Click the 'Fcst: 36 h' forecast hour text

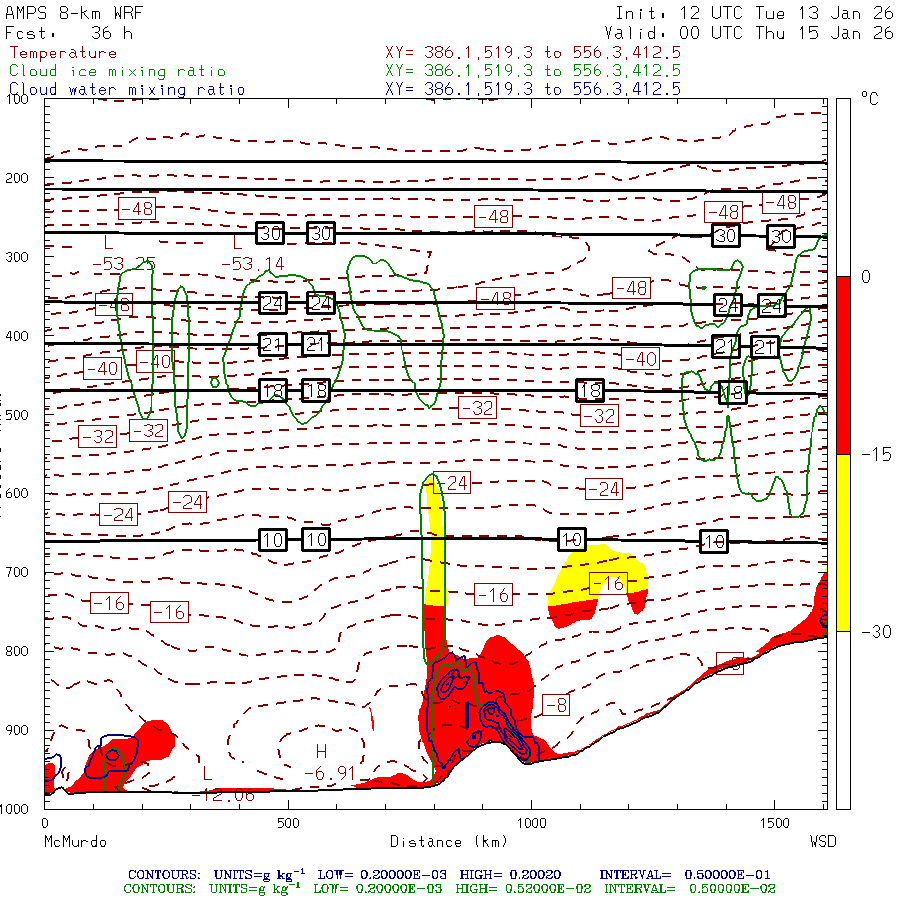click(69, 33)
